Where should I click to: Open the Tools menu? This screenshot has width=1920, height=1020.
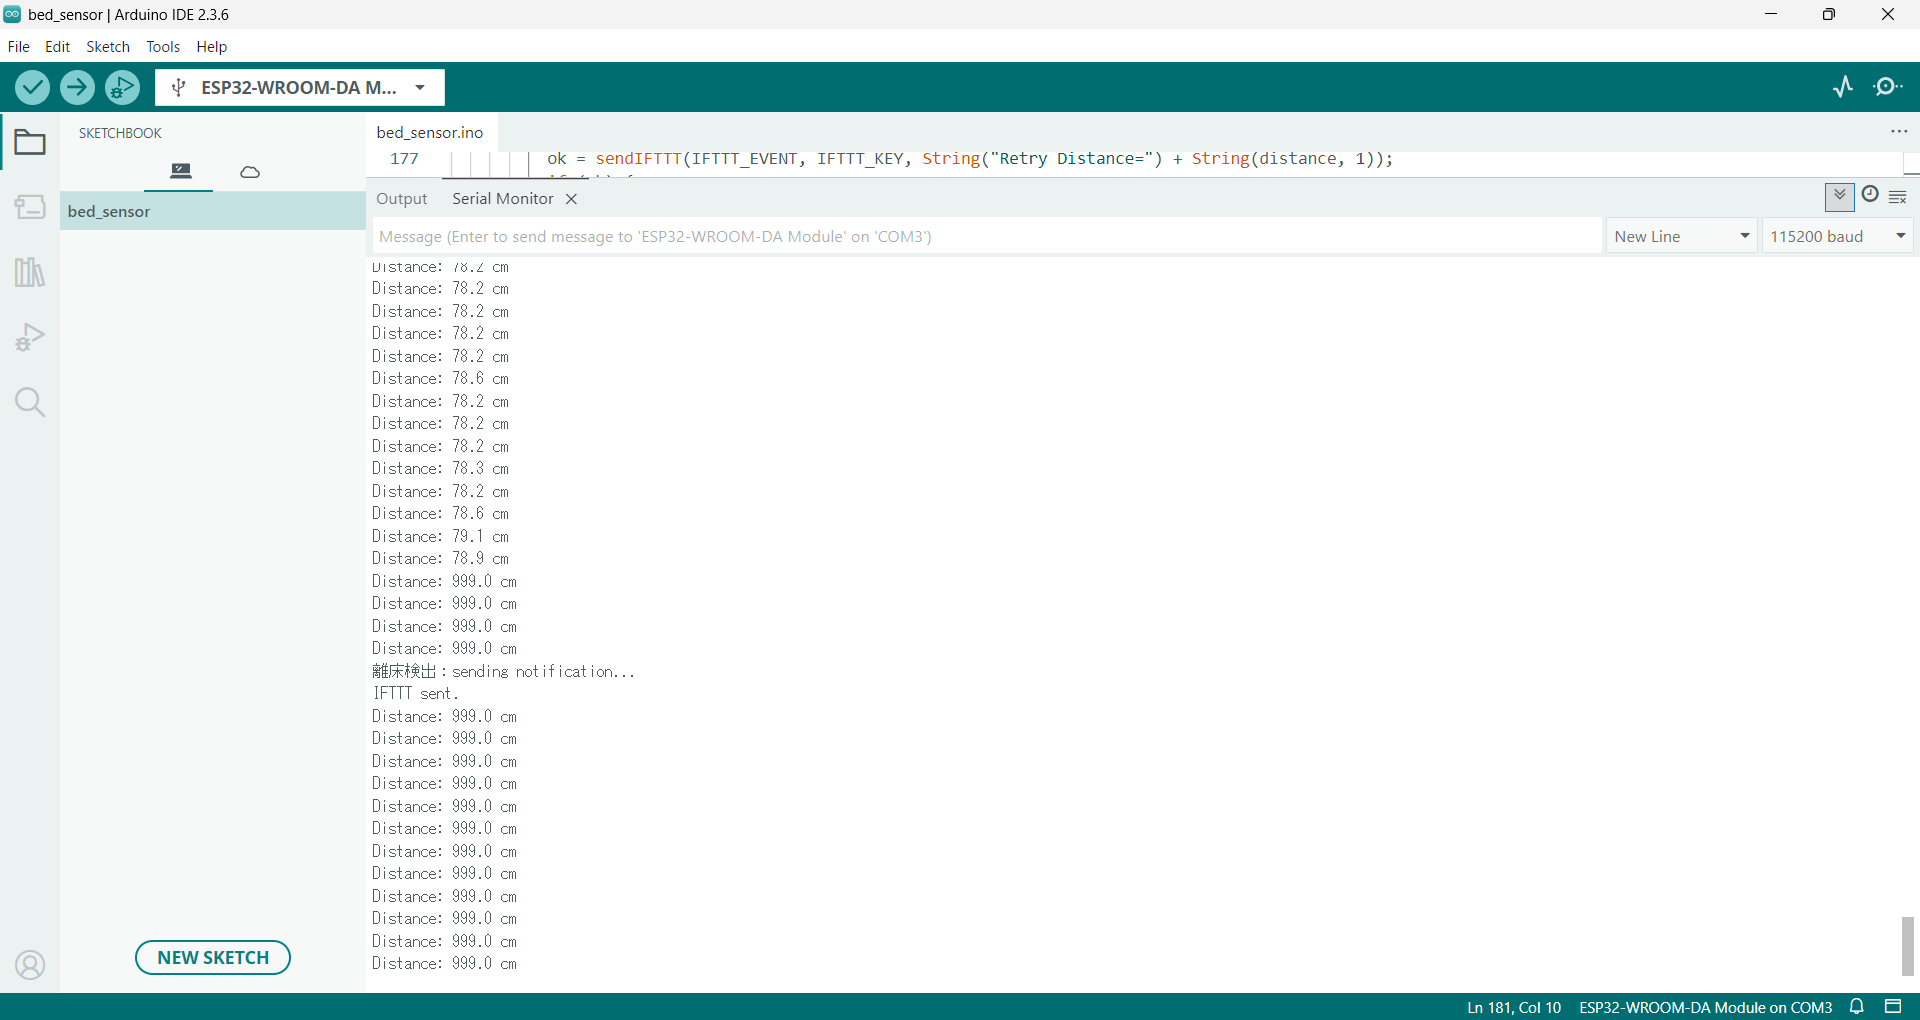click(x=163, y=47)
